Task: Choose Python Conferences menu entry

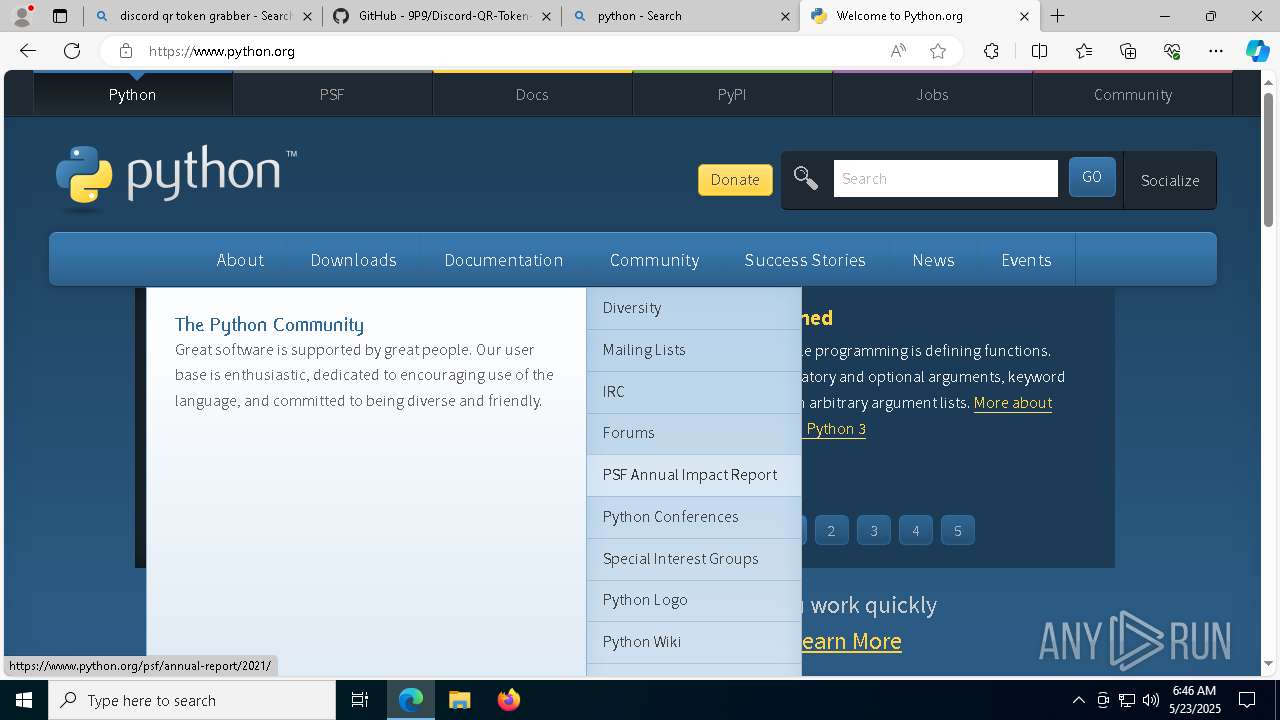Action: coord(694,517)
